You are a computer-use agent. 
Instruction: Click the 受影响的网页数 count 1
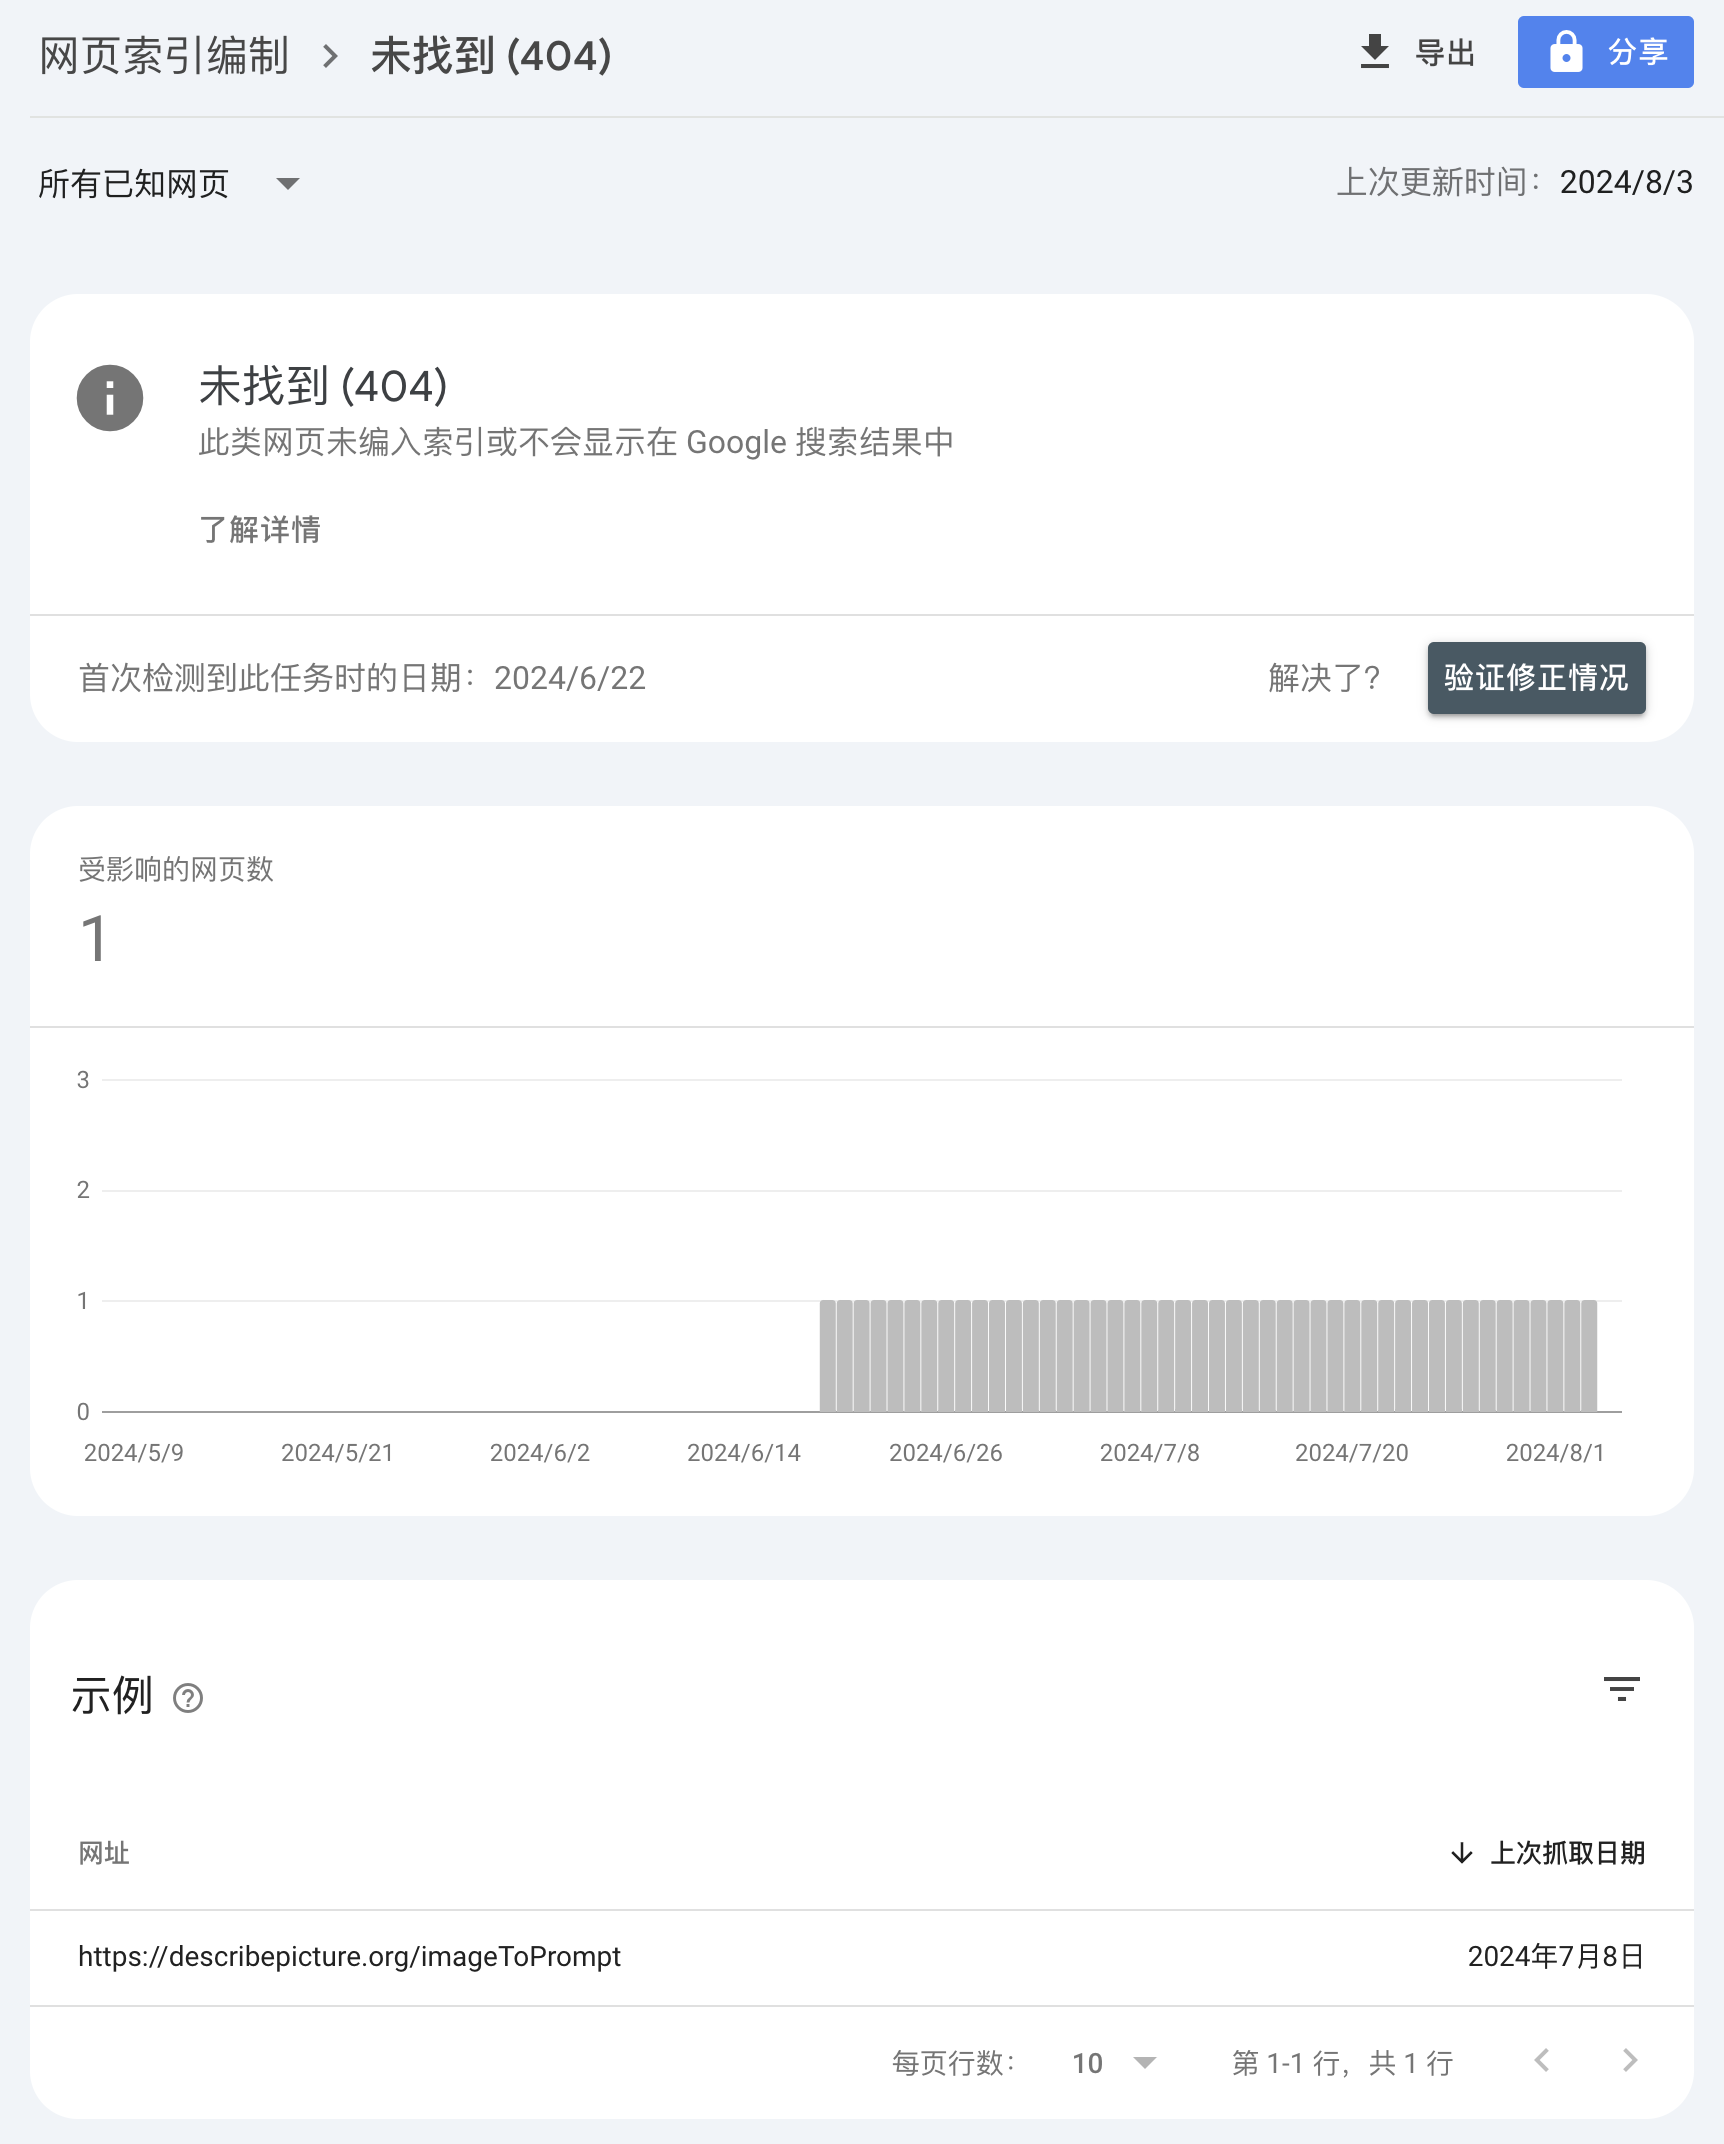[x=94, y=939]
